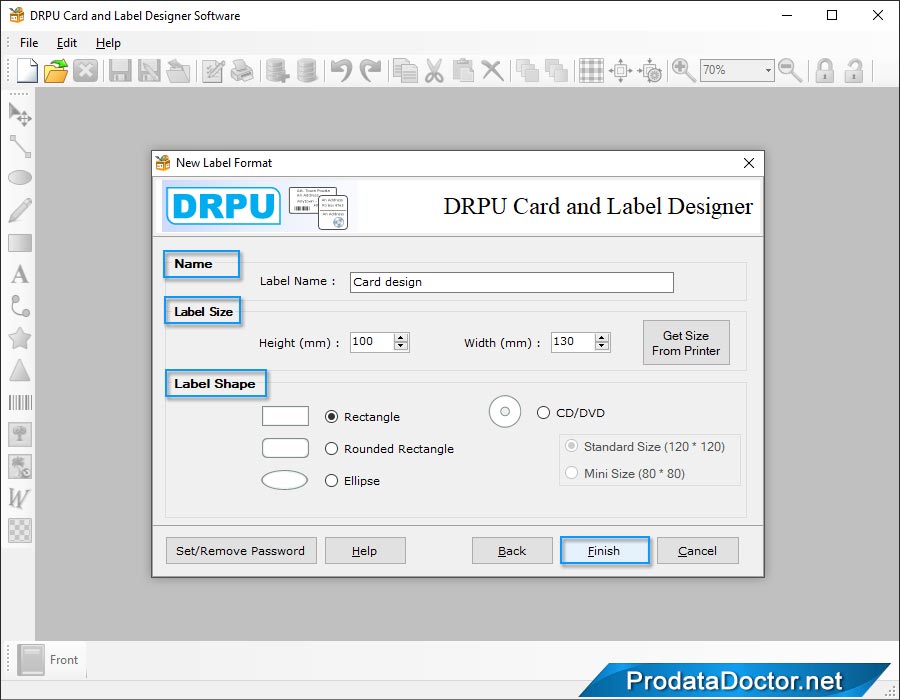Screen dimensions: 900x700
Task: Click the Zoom in magnifier icon
Action: tap(684, 71)
